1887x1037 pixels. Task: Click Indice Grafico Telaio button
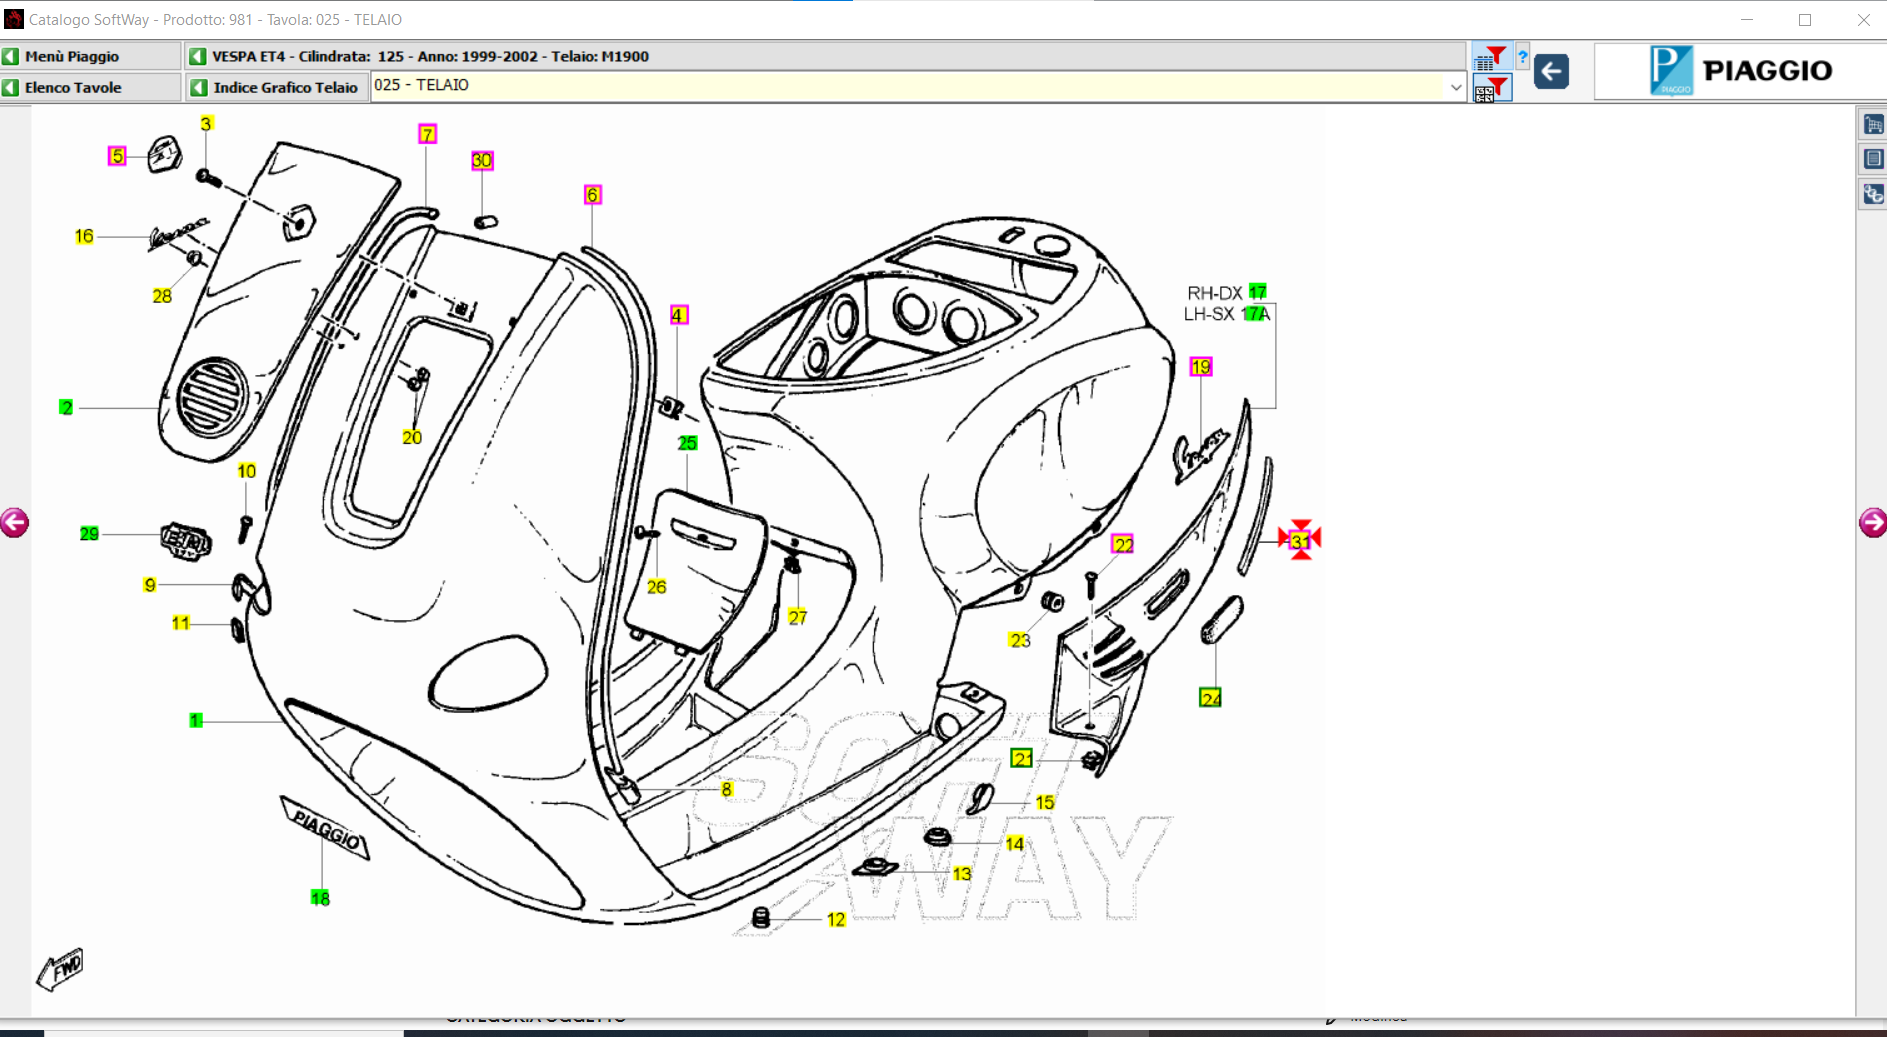275,87
